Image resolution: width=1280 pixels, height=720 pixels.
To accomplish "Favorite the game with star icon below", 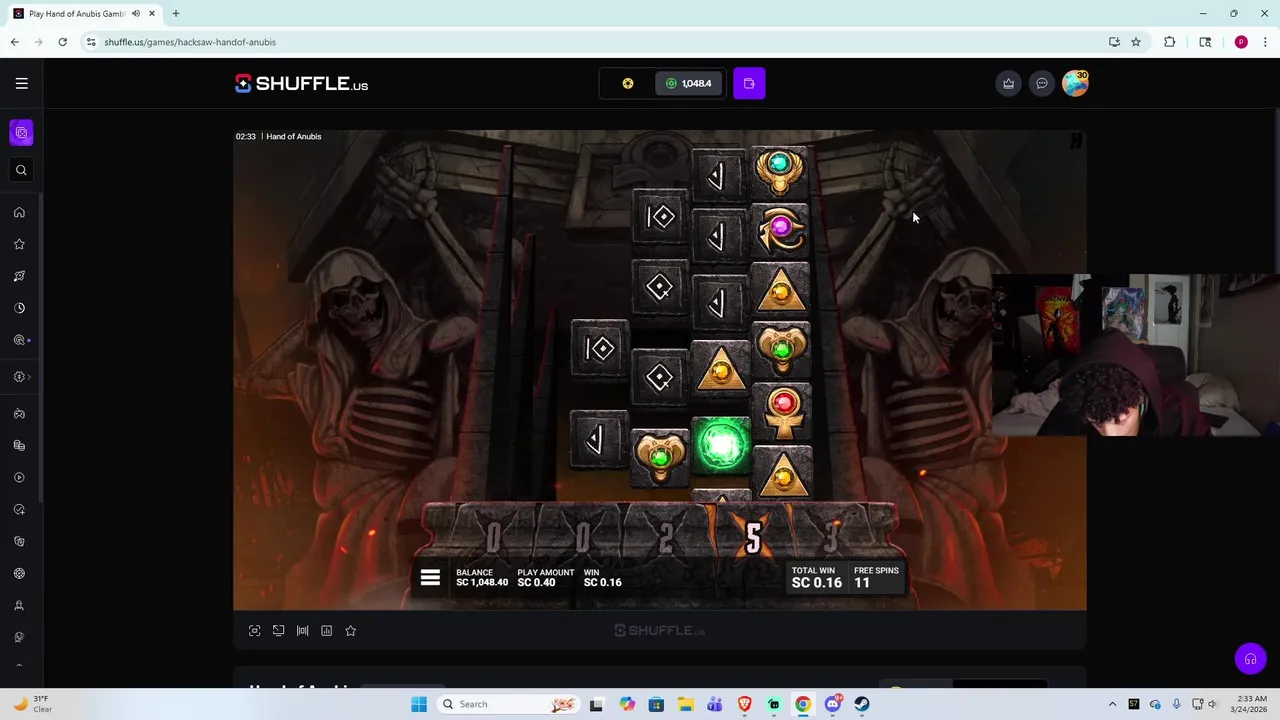I will click(350, 631).
